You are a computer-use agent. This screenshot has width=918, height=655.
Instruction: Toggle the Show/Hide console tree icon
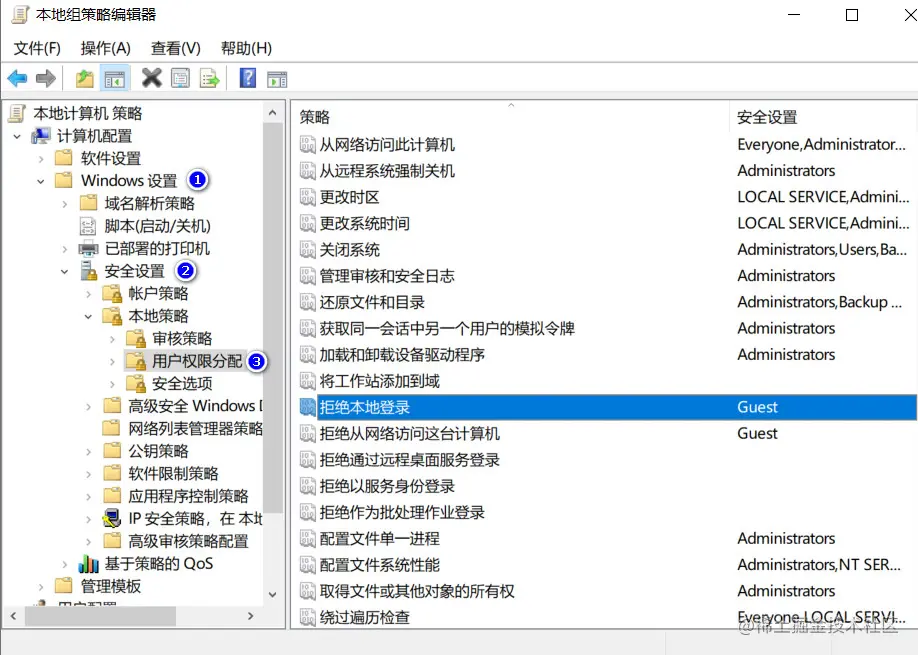(114, 78)
